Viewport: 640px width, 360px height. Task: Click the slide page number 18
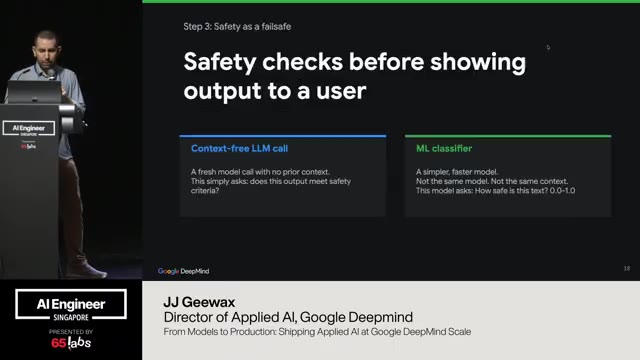627,269
